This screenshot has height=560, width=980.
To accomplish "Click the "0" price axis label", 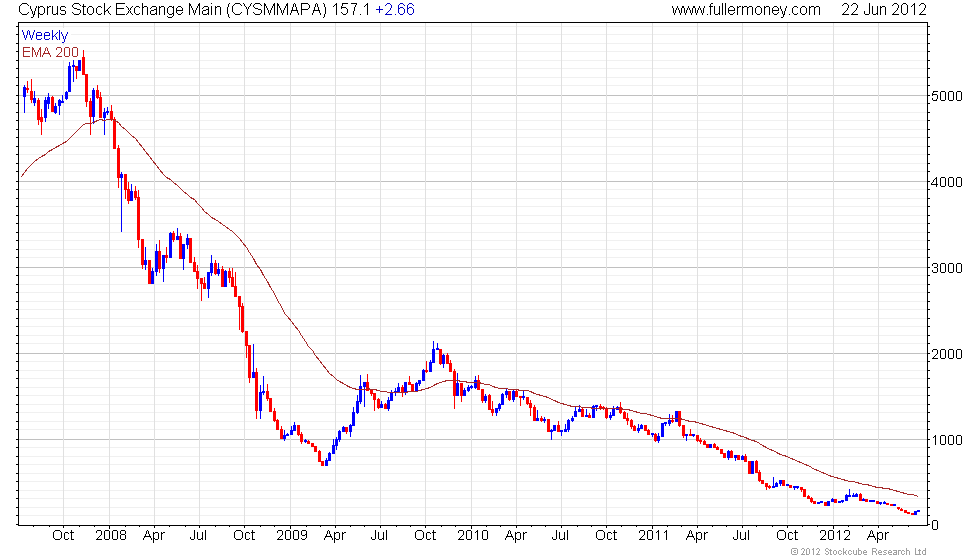I will click(934, 525).
